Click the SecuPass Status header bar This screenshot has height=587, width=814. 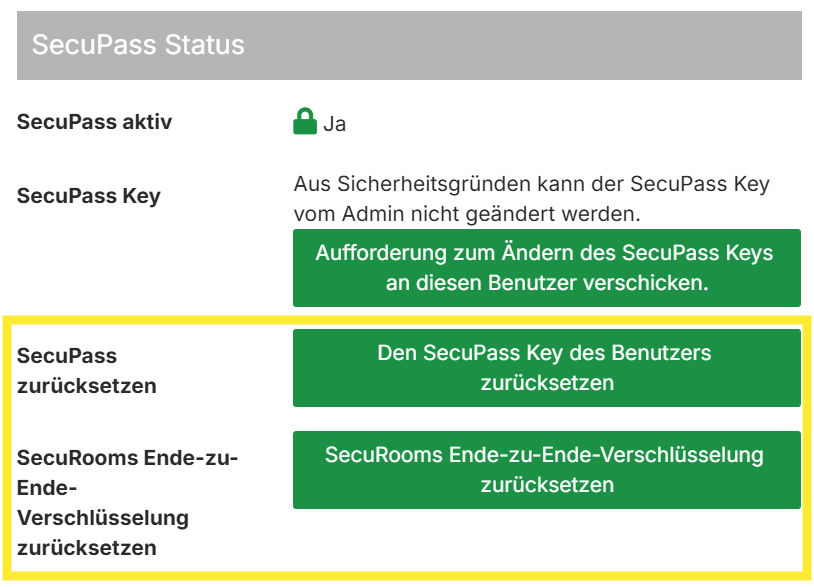click(409, 45)
